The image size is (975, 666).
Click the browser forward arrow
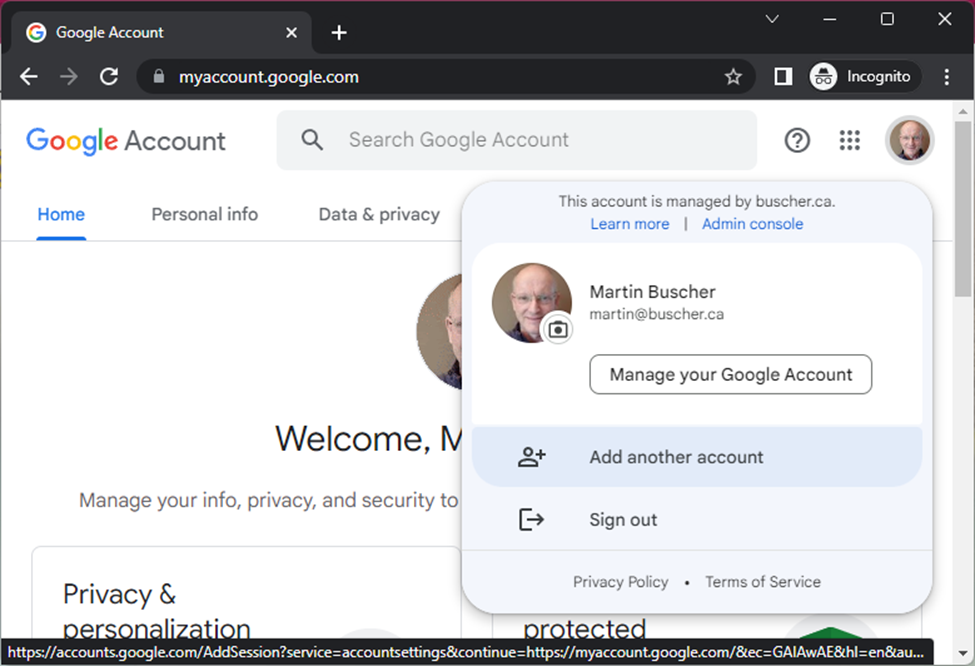click(69, 76)
